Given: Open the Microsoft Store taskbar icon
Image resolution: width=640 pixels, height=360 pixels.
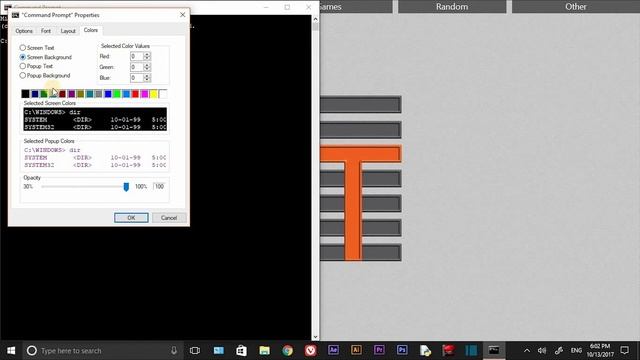Looking at the screenshot, I should point(241,351).
